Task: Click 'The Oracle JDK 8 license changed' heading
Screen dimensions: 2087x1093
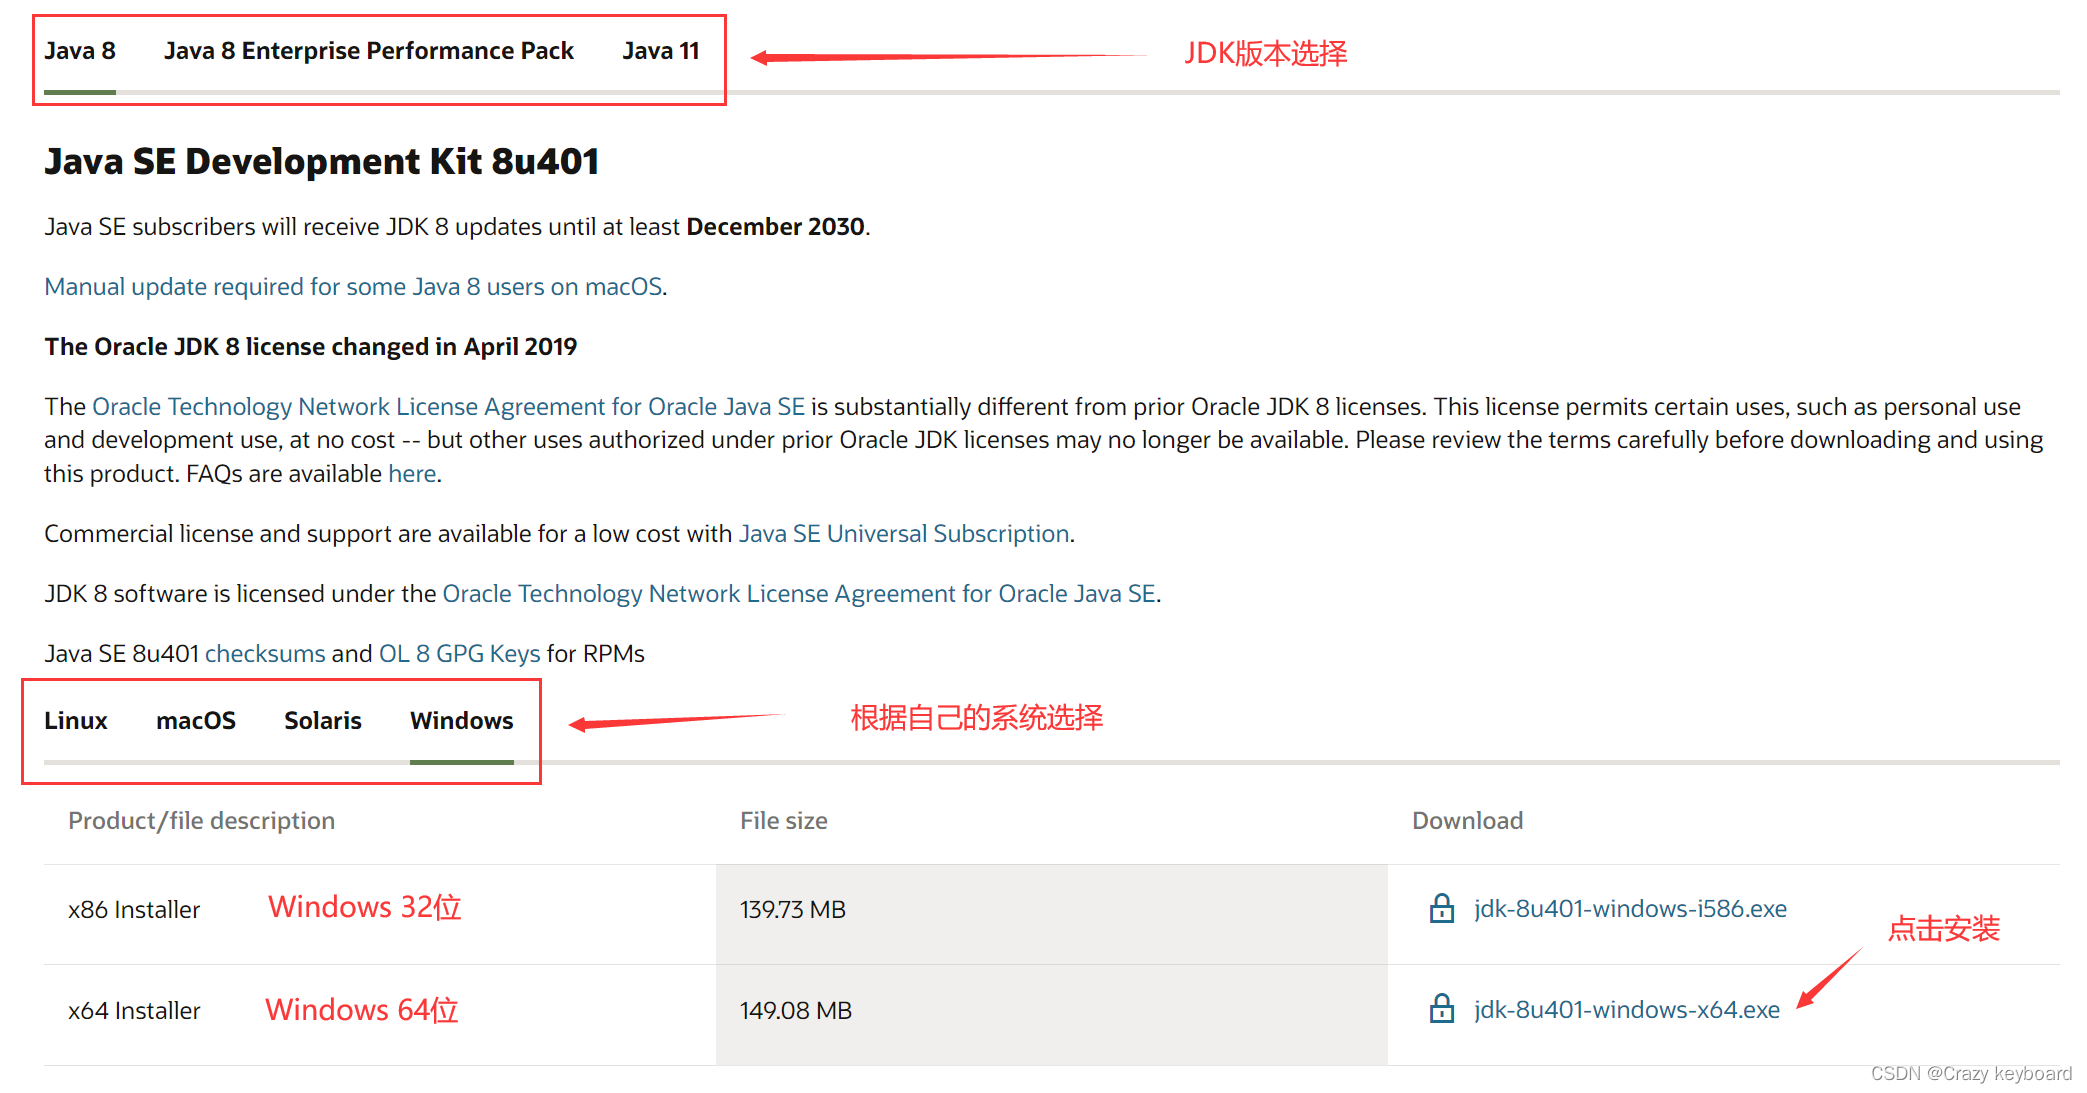Action: [311, 347]
